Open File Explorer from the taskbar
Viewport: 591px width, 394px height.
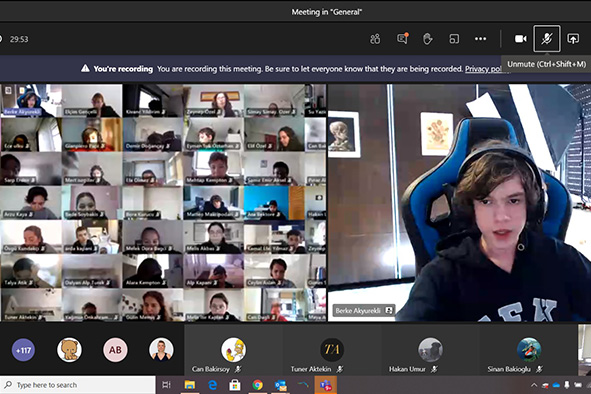pos(190,385)
